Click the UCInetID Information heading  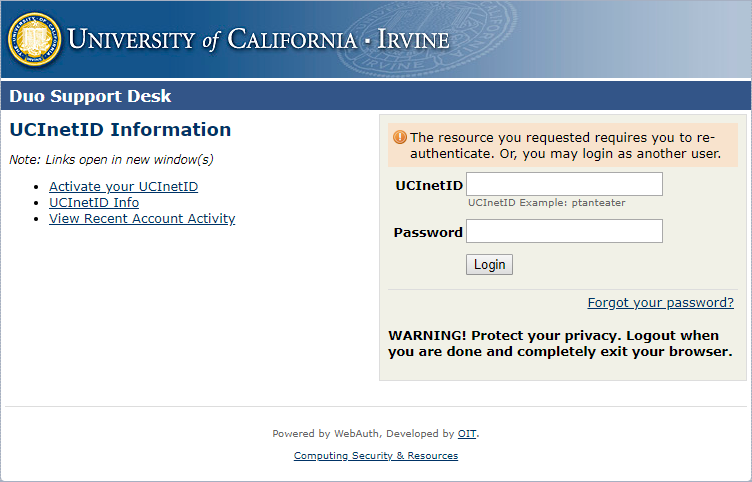coord(120,130)
